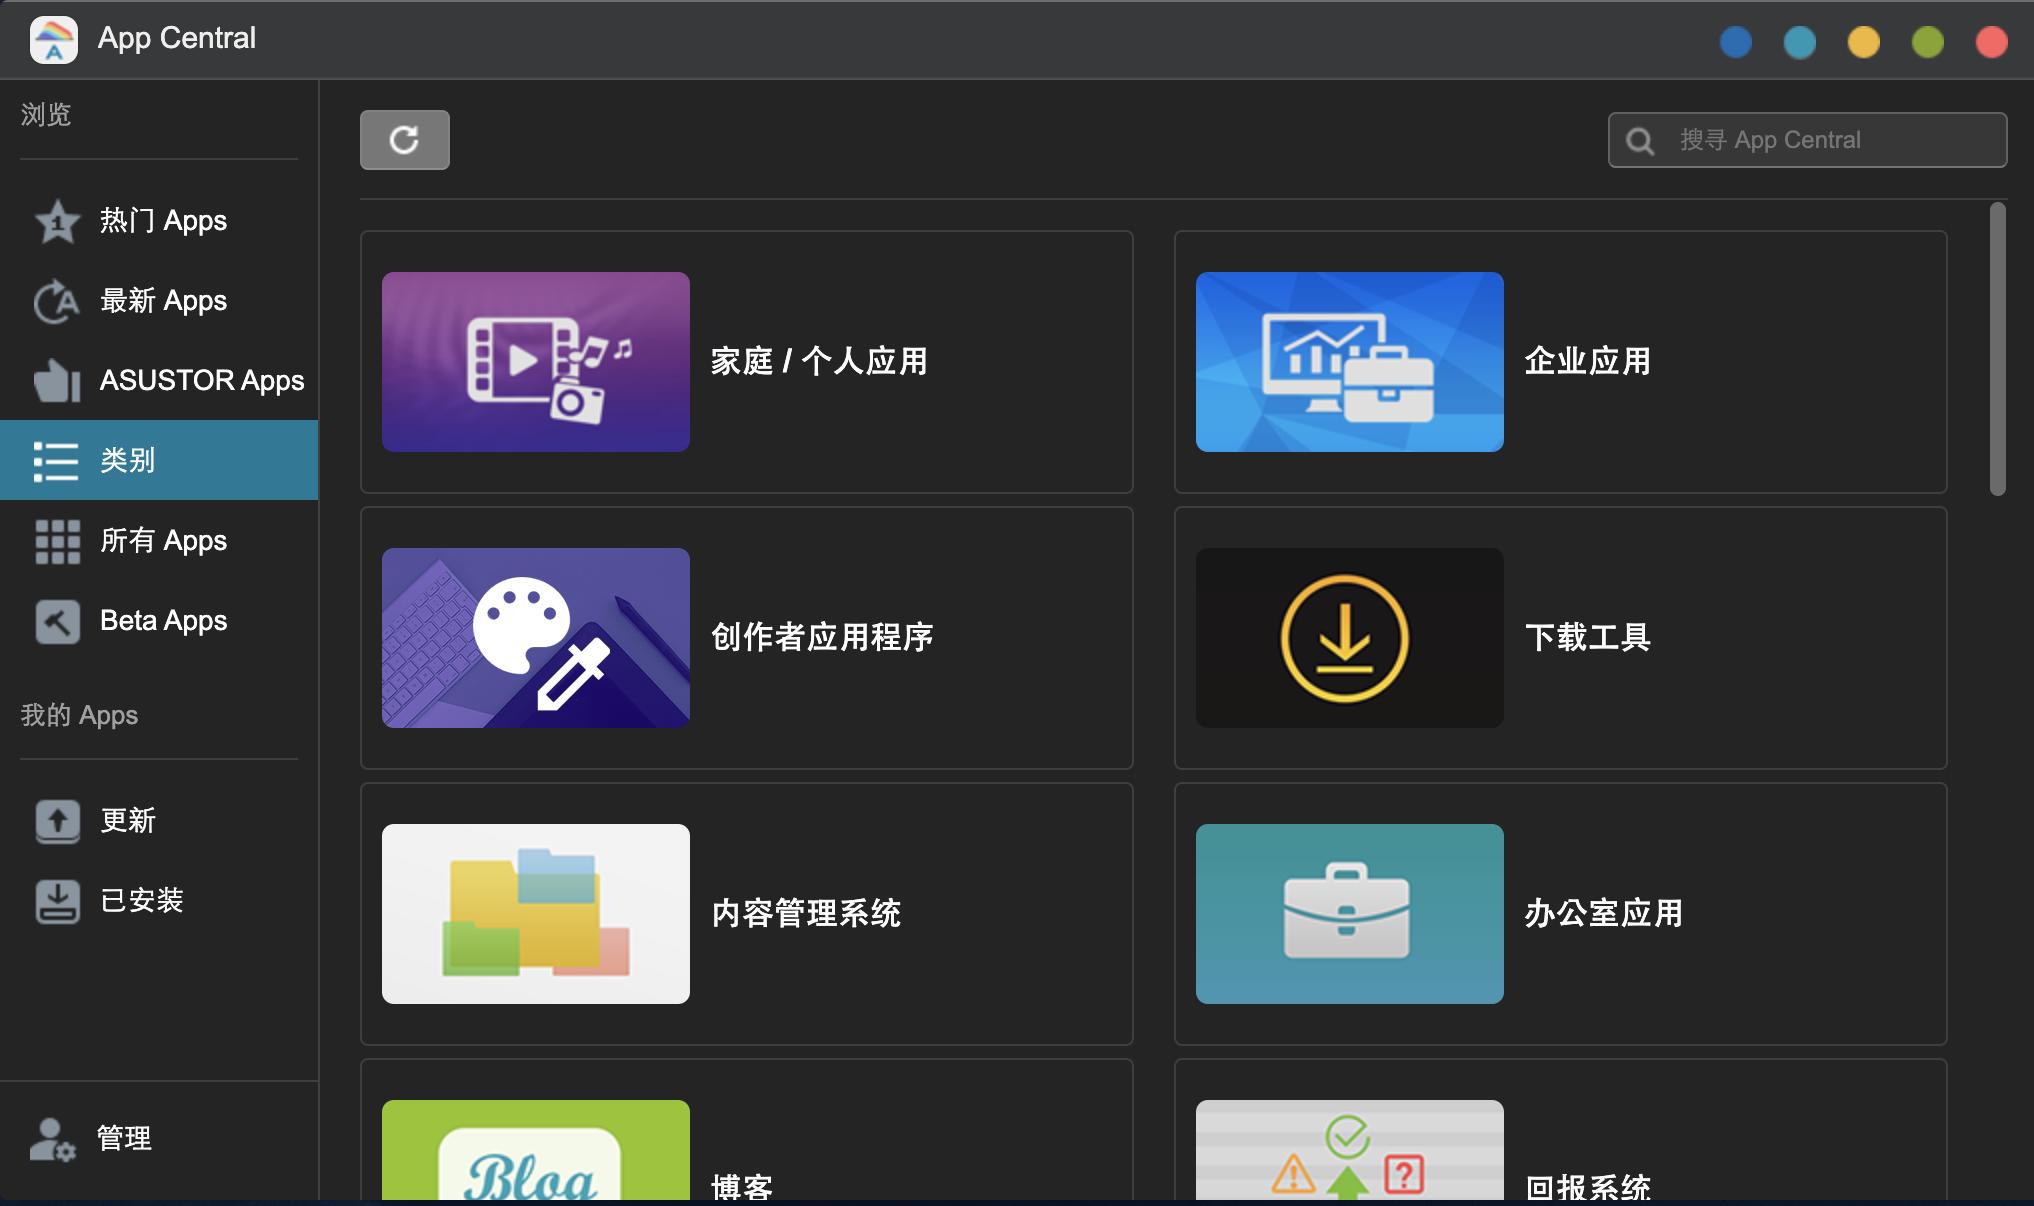Open the 办公室应用 category
This screenshot has width=2034, height=1206.
coord(1561,914)
